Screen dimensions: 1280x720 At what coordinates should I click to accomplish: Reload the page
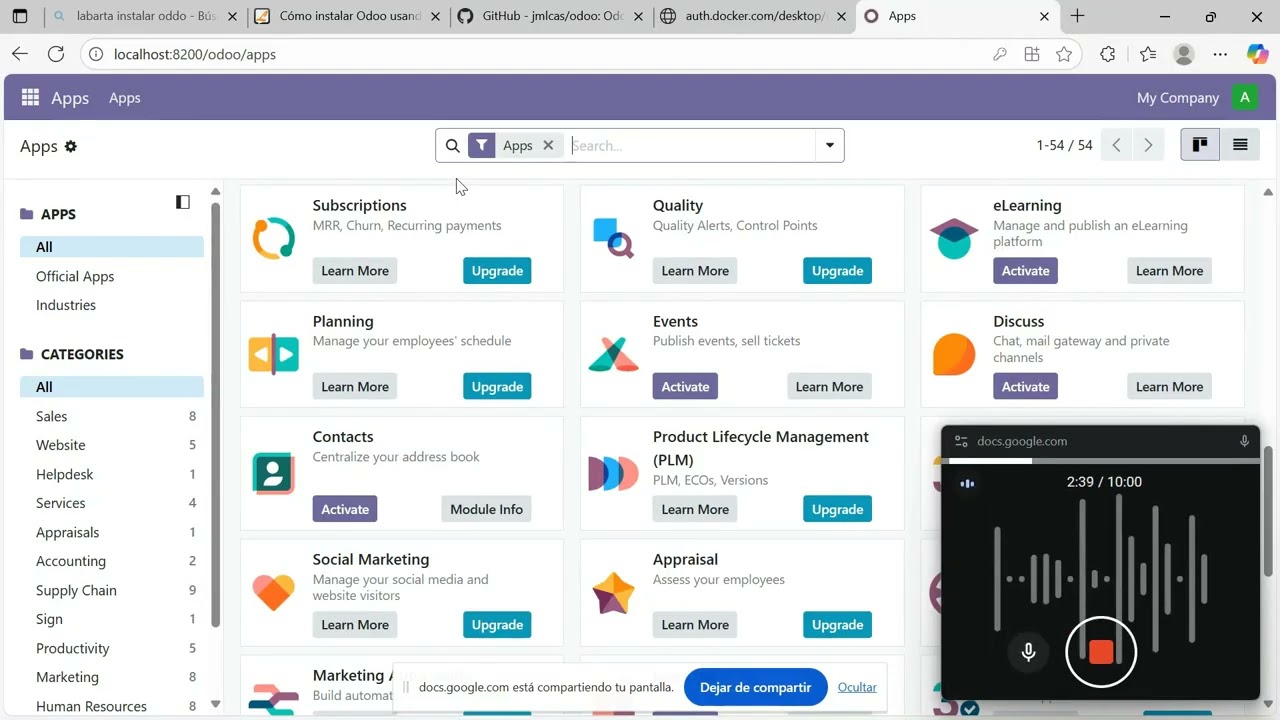[56, 54]
